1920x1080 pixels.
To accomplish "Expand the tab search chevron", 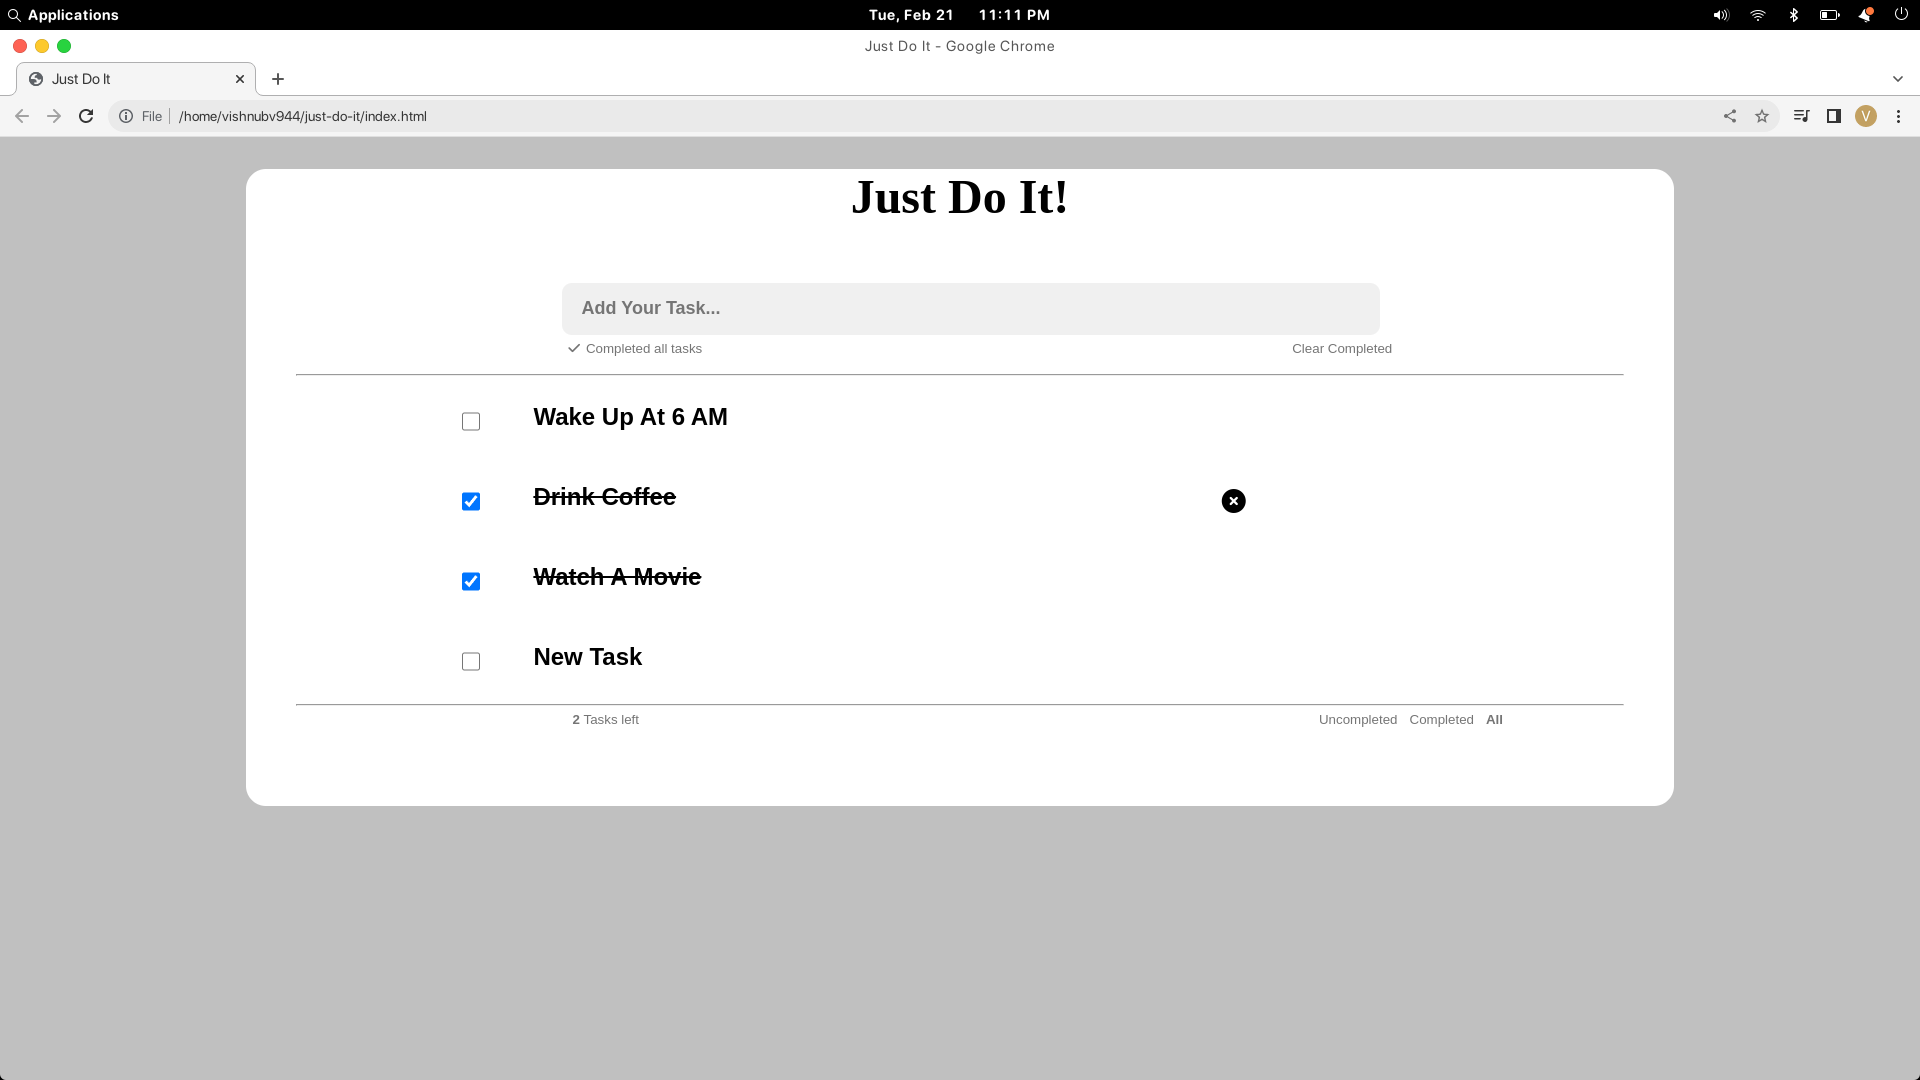I will [1897, 79].
